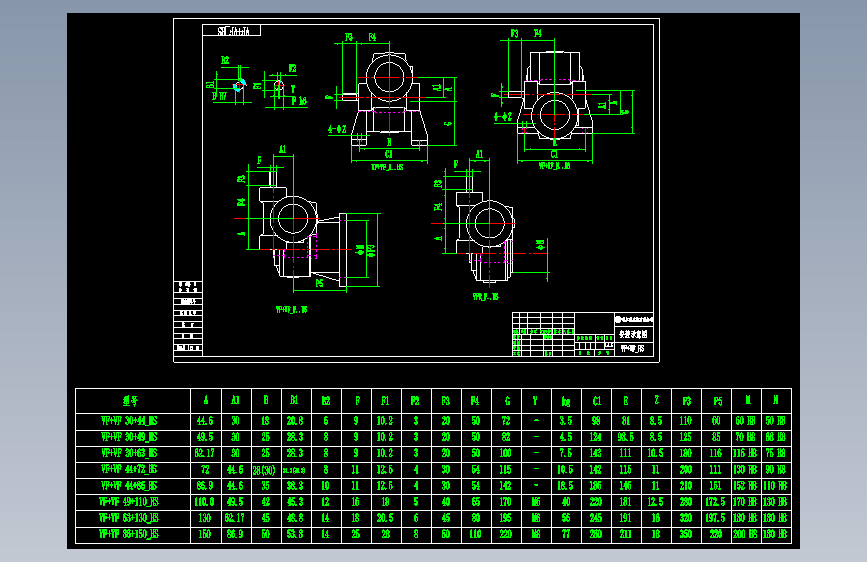867x562 pixels.
Task: Click value 245 in the C1 column
Action: [x=596, y=518]
